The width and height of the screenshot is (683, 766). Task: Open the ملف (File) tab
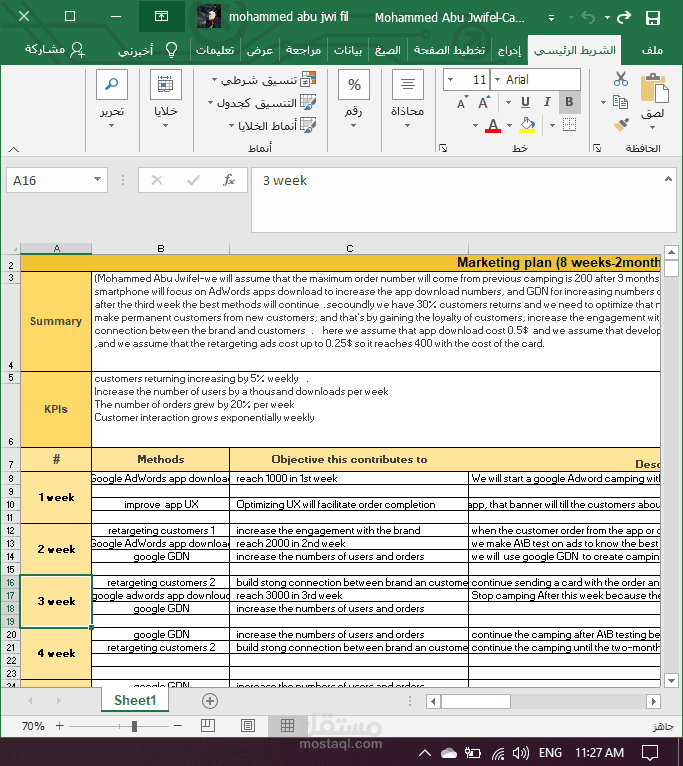pos(652,50)
